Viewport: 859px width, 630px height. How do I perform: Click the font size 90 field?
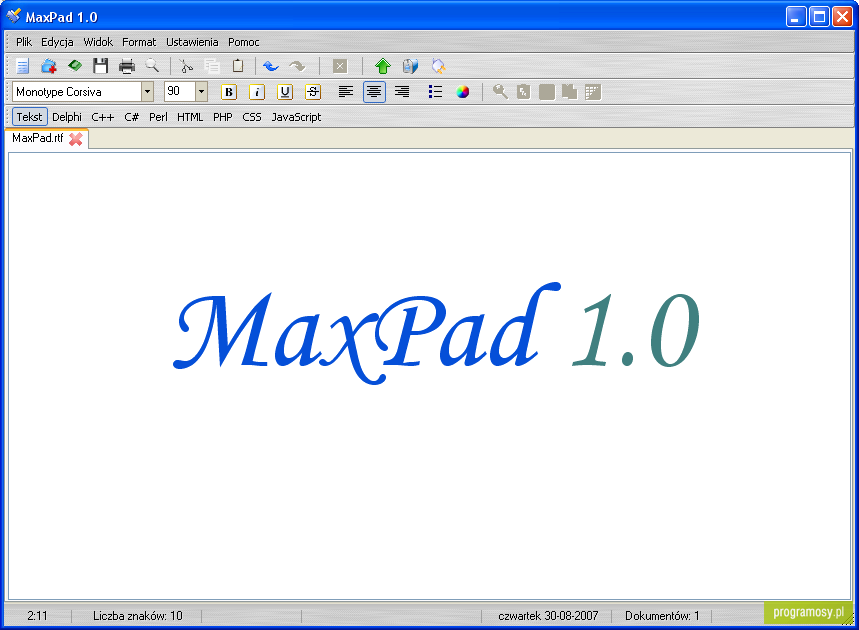180,91
